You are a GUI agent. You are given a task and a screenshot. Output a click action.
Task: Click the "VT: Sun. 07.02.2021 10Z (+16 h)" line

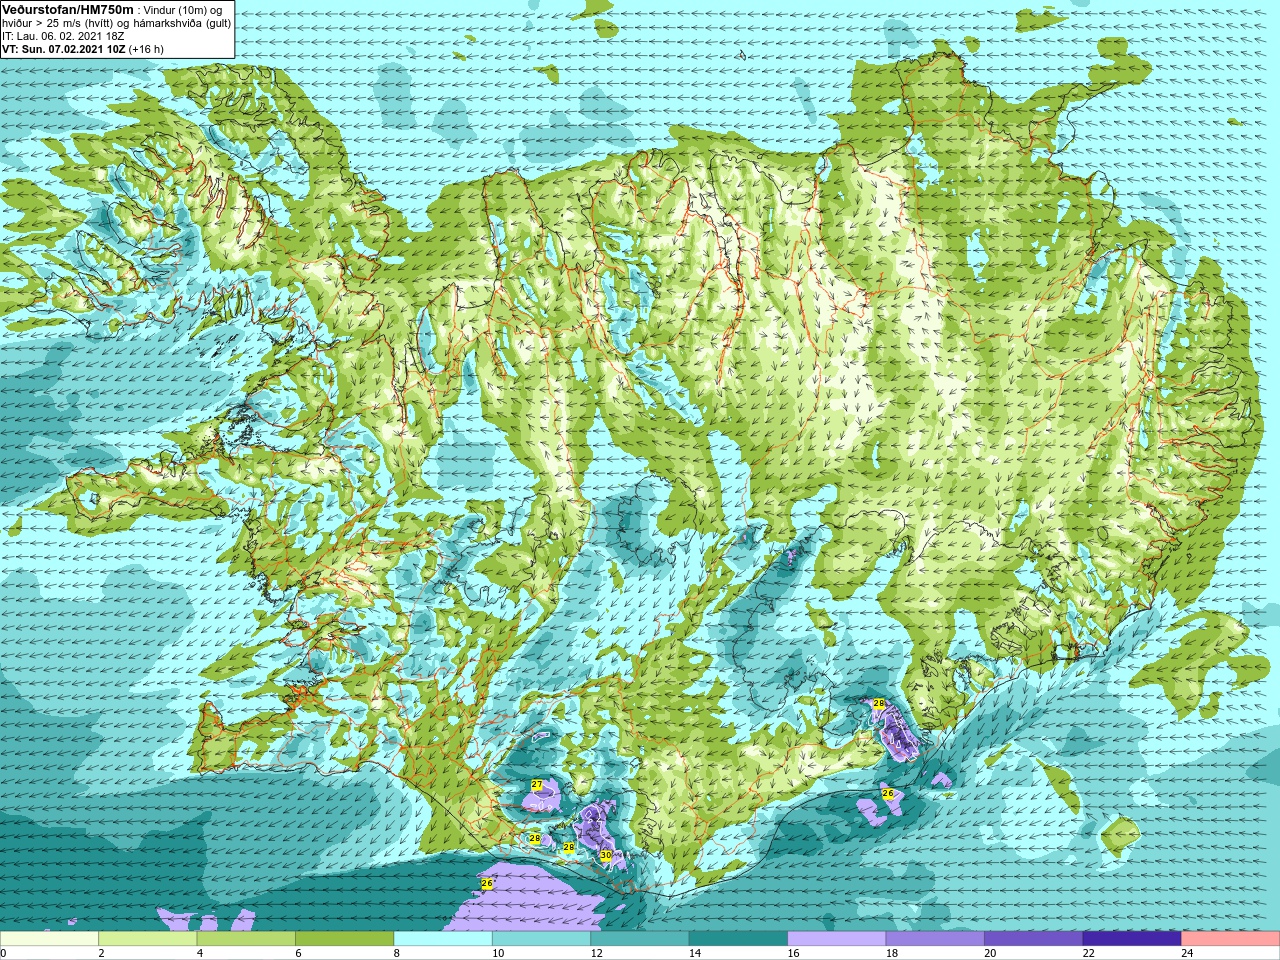[x=83, y=49]
